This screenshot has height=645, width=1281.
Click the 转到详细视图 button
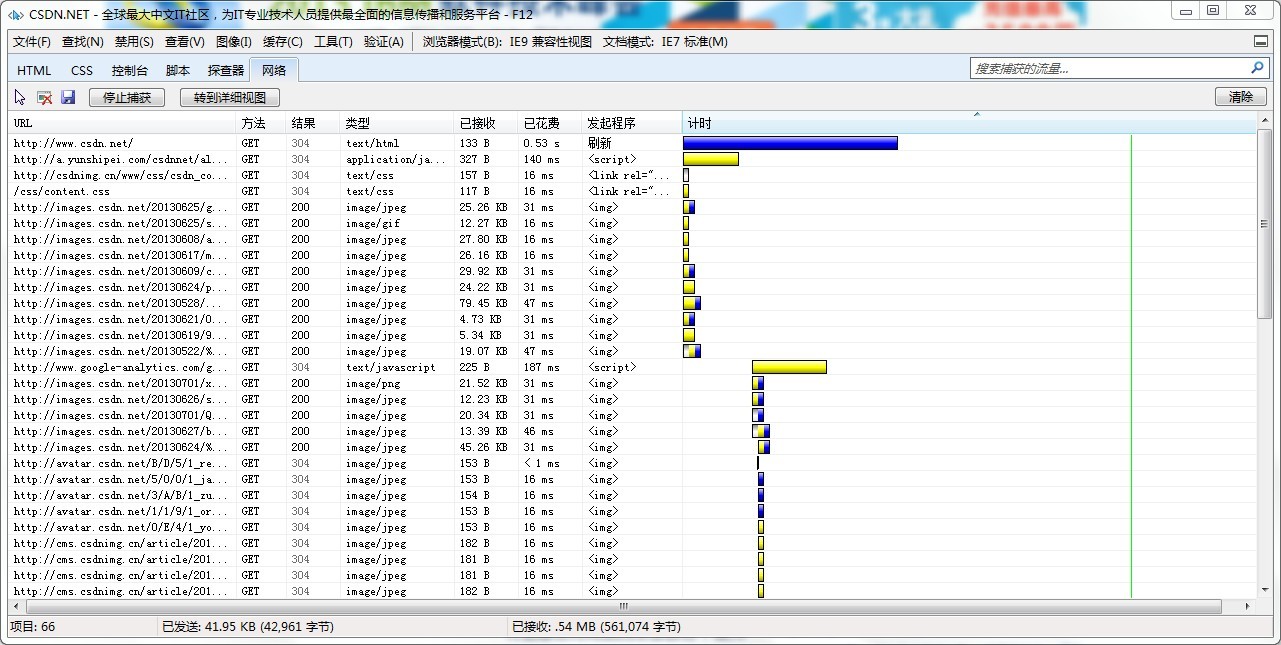(230, 97)
